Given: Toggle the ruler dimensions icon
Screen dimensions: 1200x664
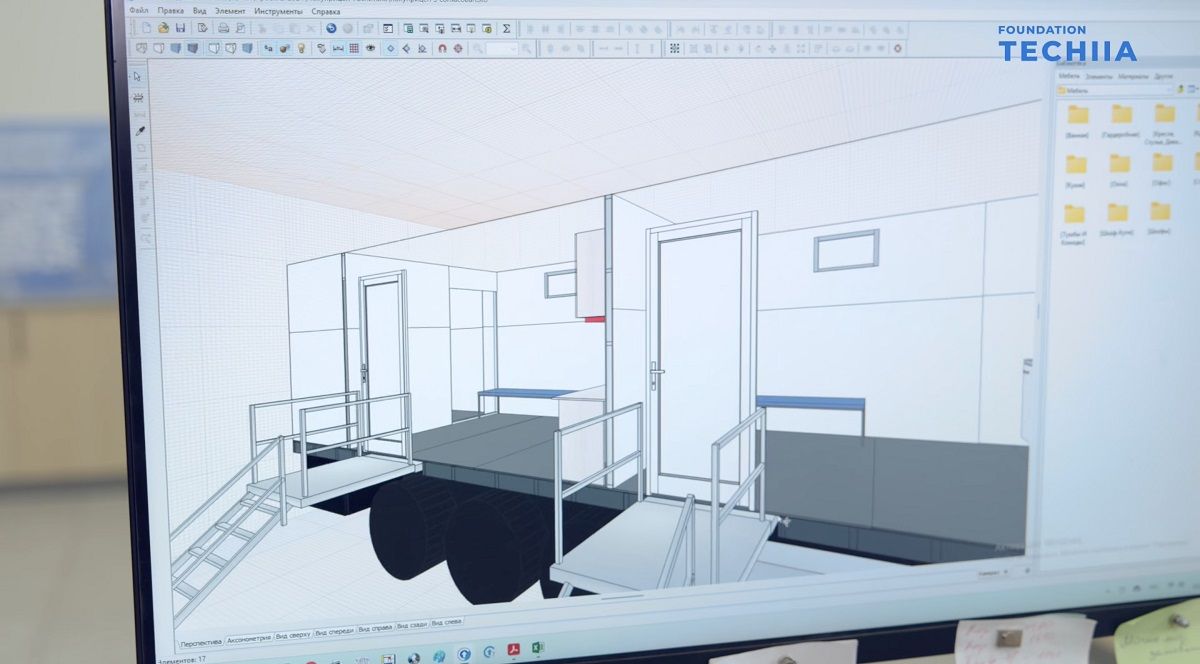Looking at the screenshot, I should point(337,48).
